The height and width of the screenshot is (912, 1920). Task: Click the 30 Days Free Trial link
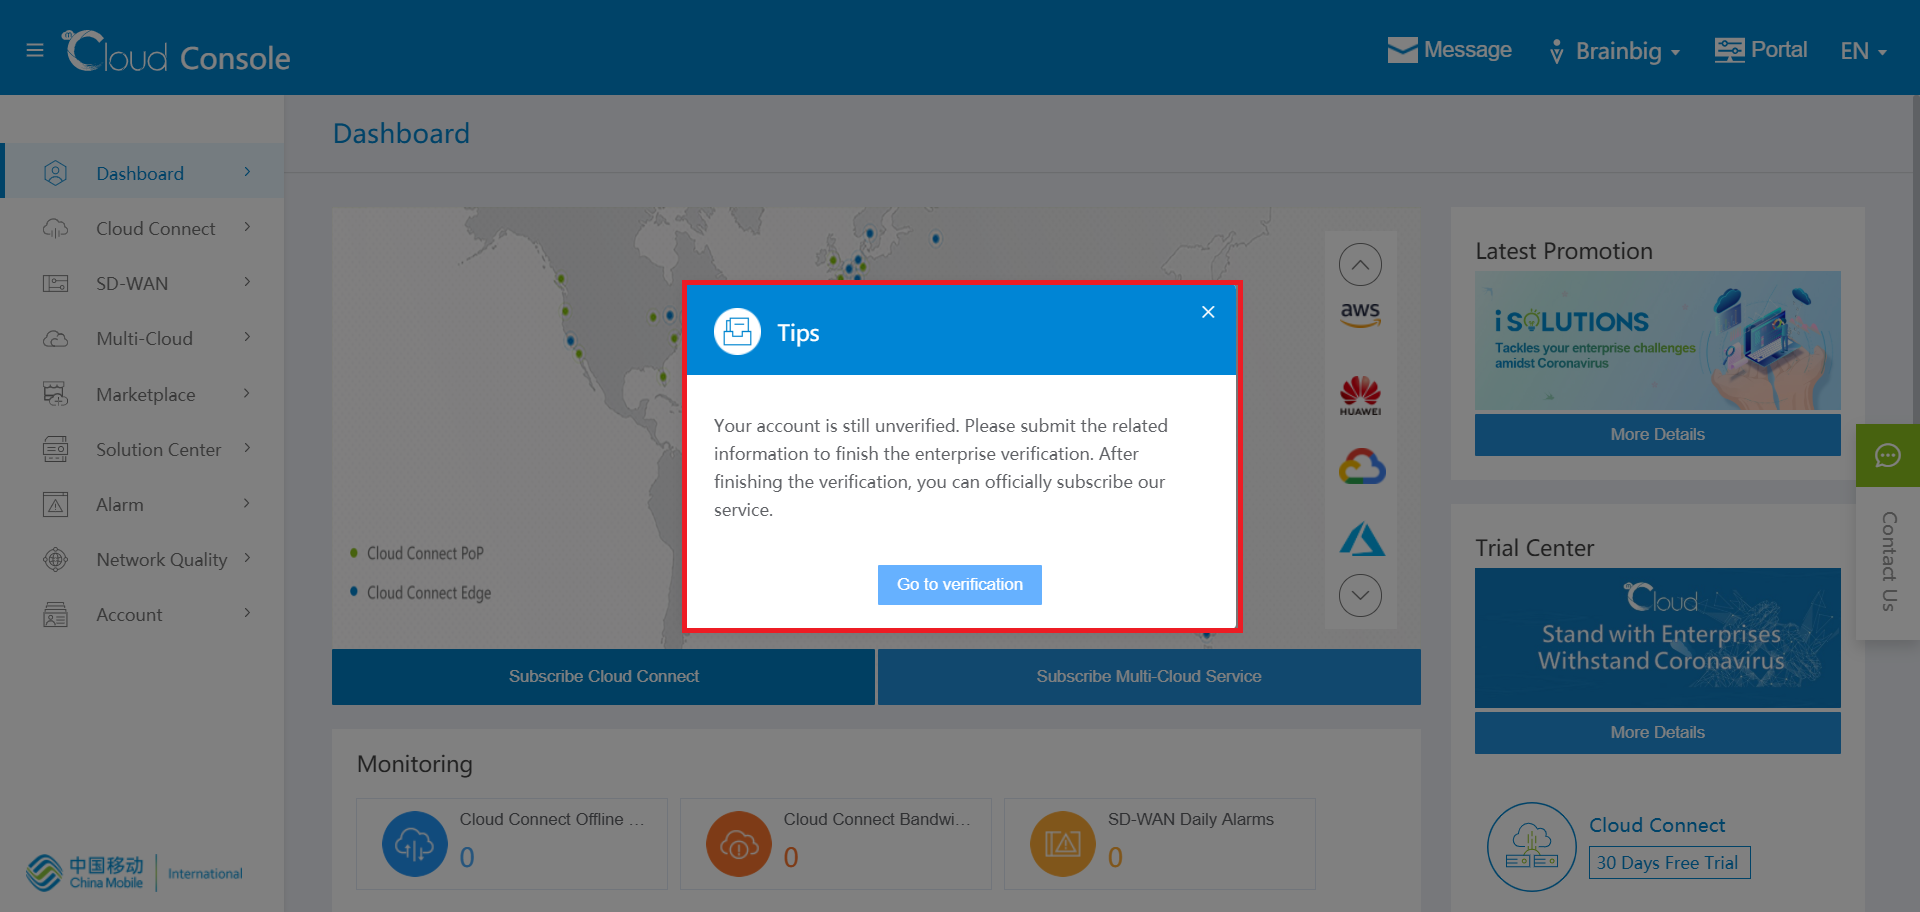pos(1669,863)
